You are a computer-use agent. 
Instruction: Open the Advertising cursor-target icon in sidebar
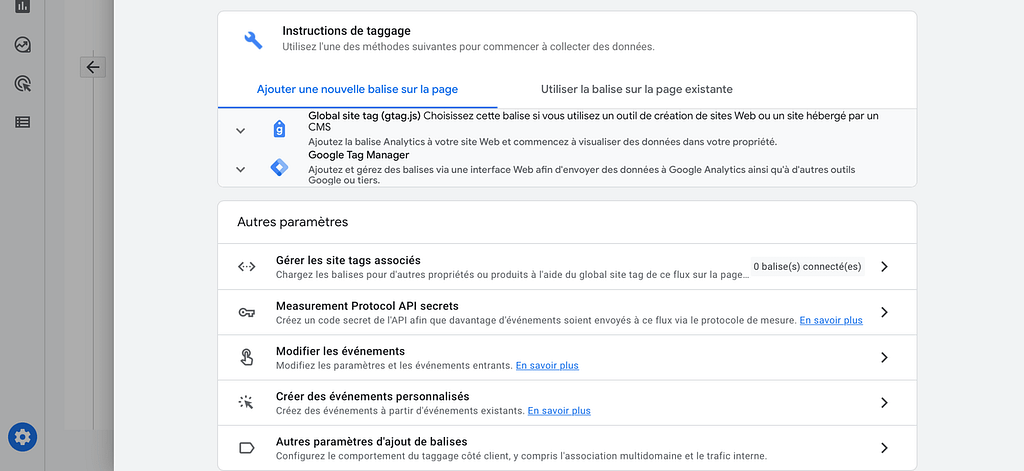22,84
